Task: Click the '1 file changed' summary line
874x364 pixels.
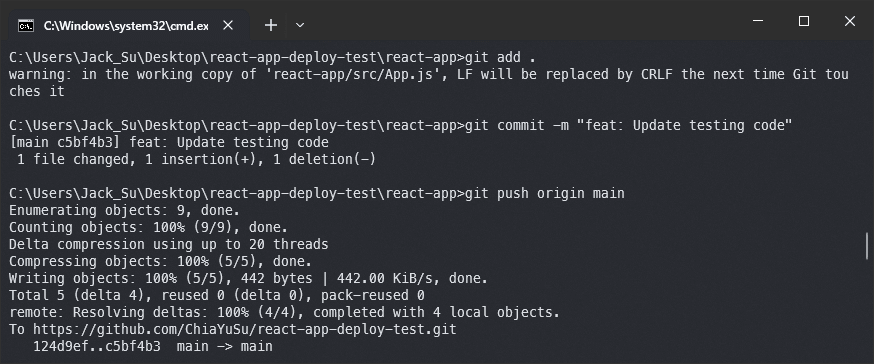Action: coord(192,159)
